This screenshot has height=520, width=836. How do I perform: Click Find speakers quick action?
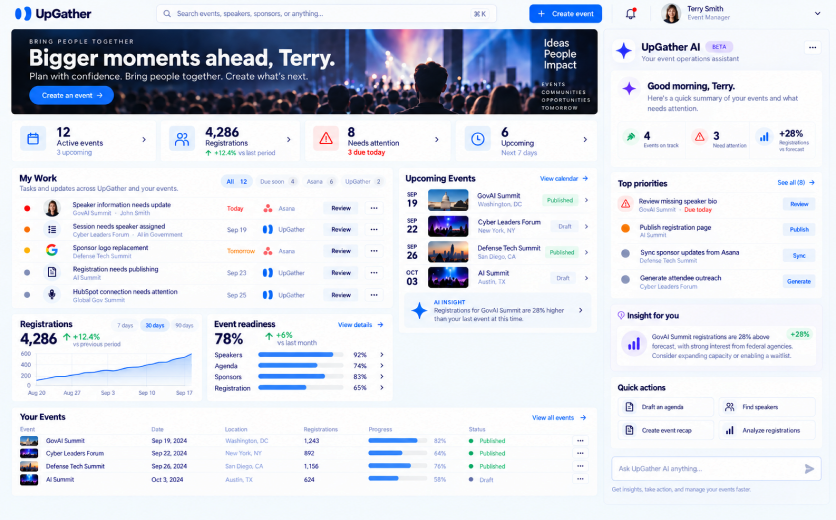[x=767, y=407]
